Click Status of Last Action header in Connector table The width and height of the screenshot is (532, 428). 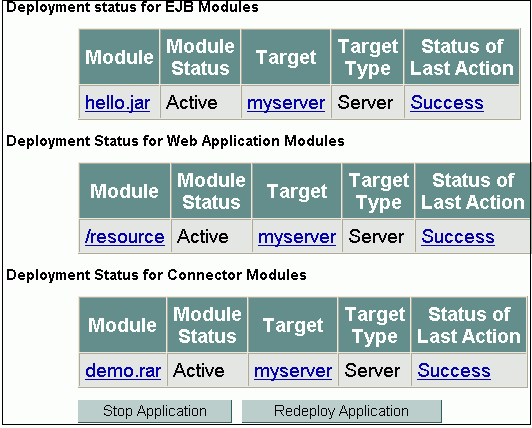(x=469, y=325)
